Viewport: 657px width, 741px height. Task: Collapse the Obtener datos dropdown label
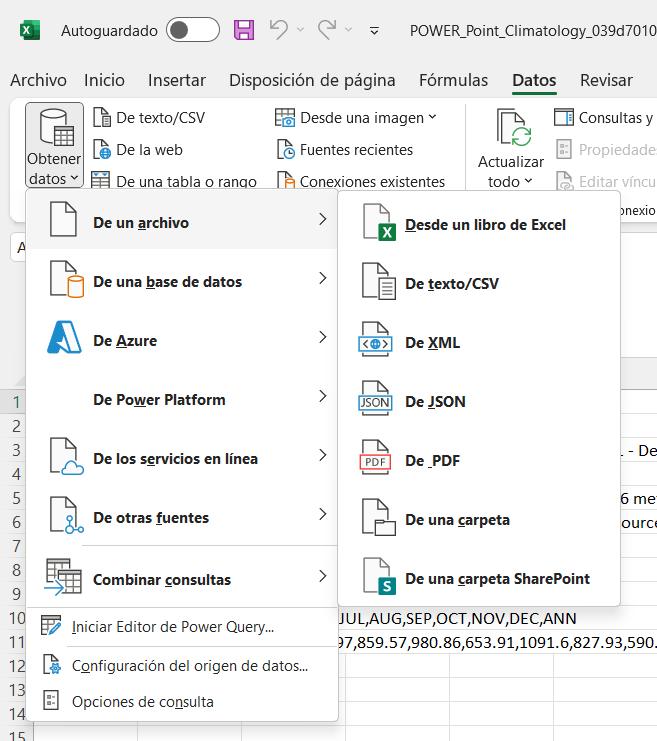tap(54, 169)
